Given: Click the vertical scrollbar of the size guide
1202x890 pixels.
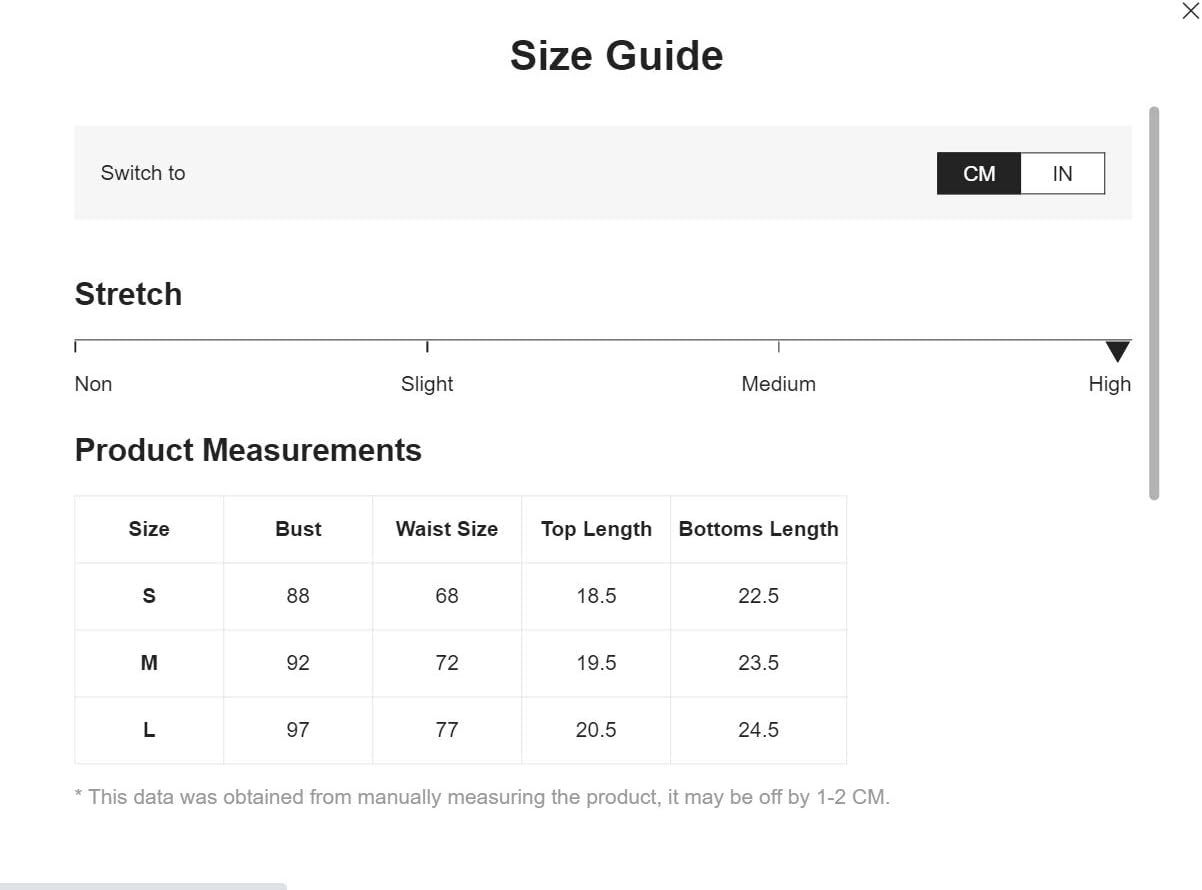Looking at the screenshot, I should click(x=1154, y=303).
